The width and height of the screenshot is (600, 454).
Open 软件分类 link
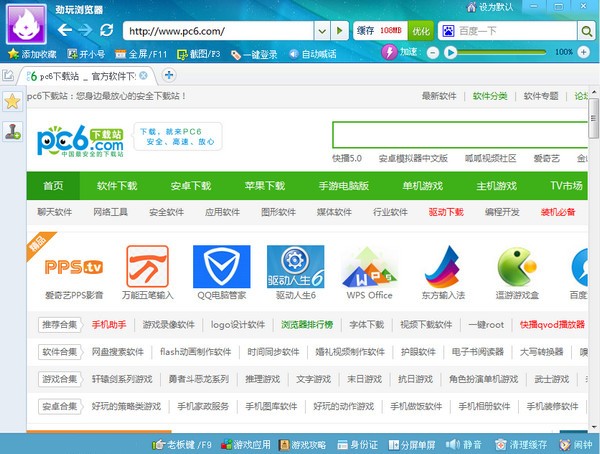pos(490,96)
